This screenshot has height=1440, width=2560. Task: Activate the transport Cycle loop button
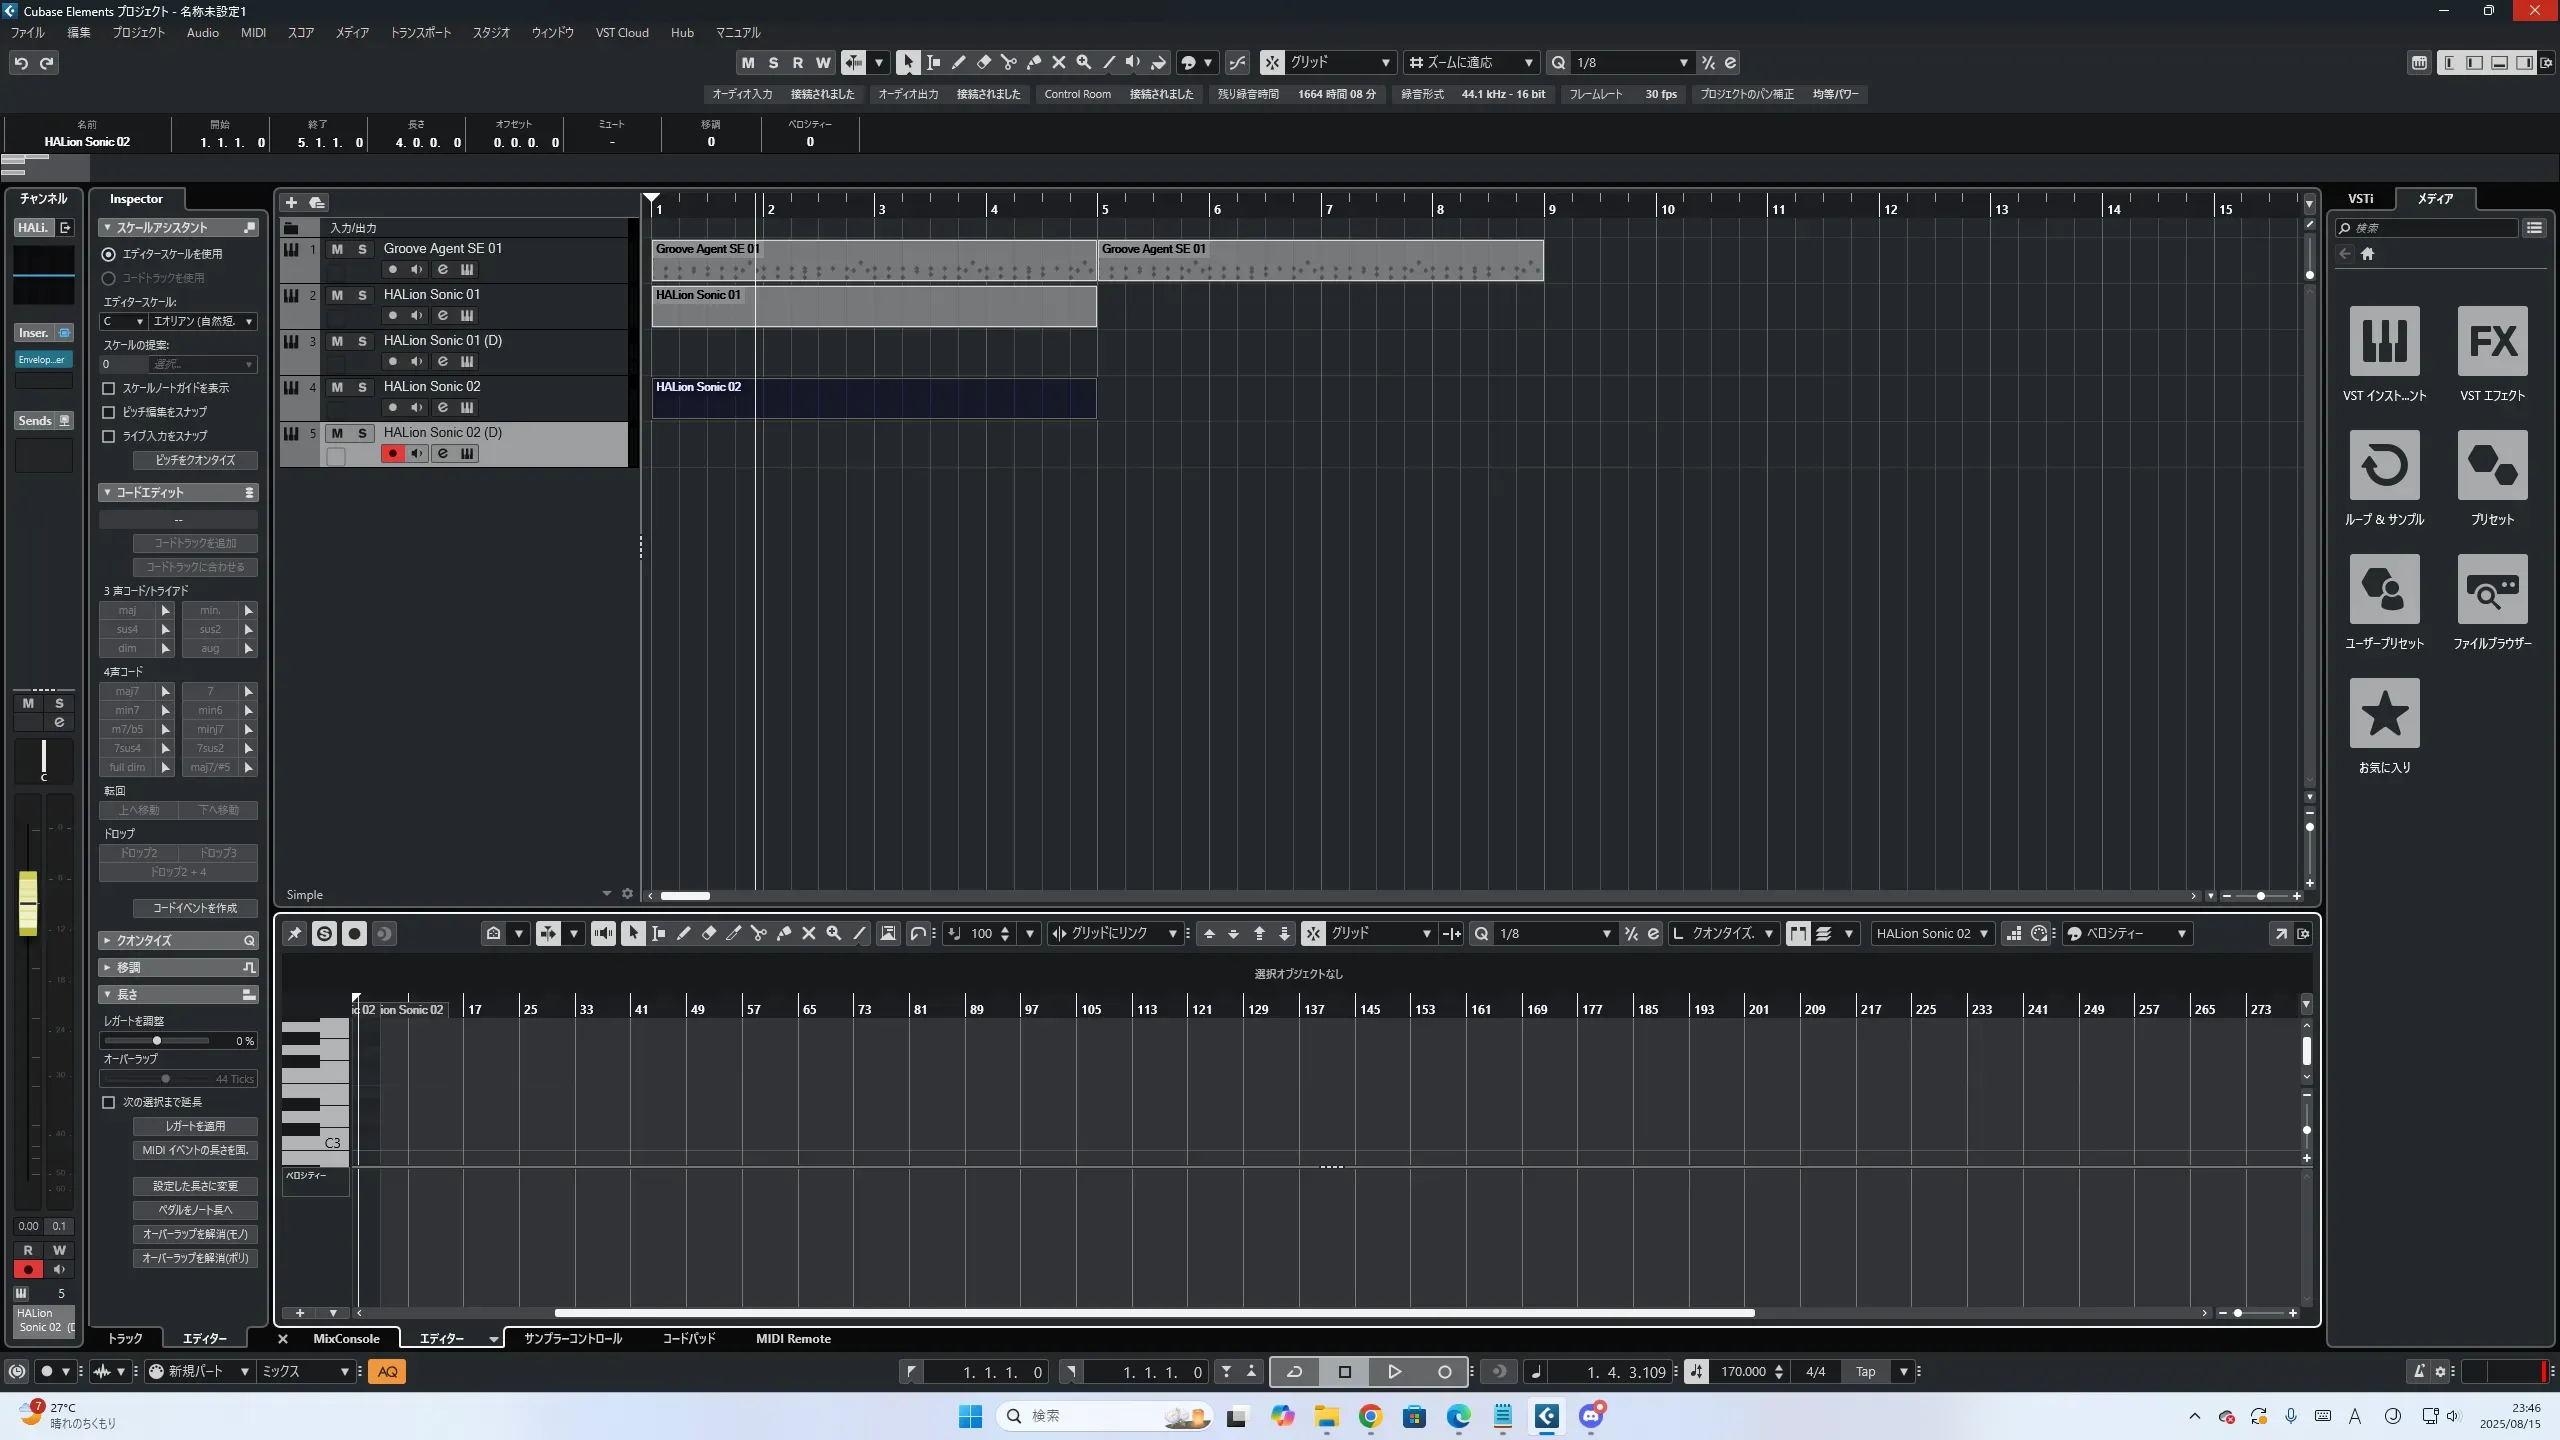1294,1372
